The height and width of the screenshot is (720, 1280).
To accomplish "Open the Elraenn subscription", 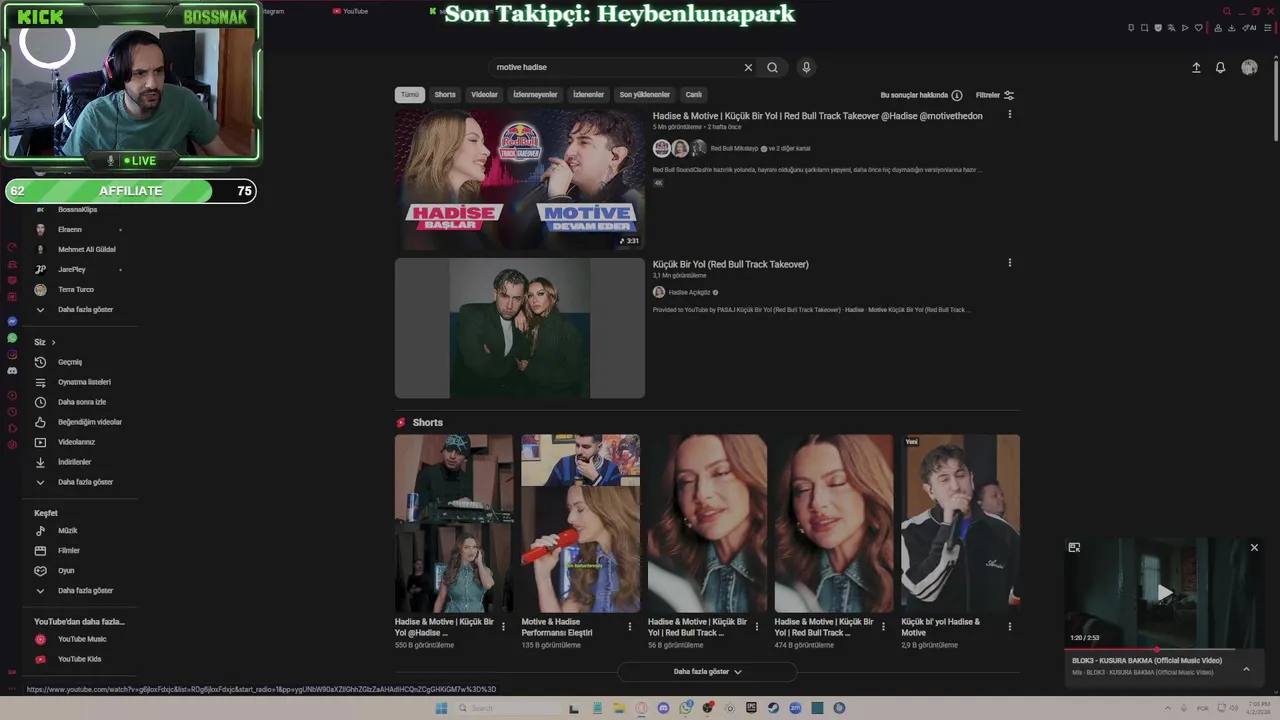I will click(70, 230).
